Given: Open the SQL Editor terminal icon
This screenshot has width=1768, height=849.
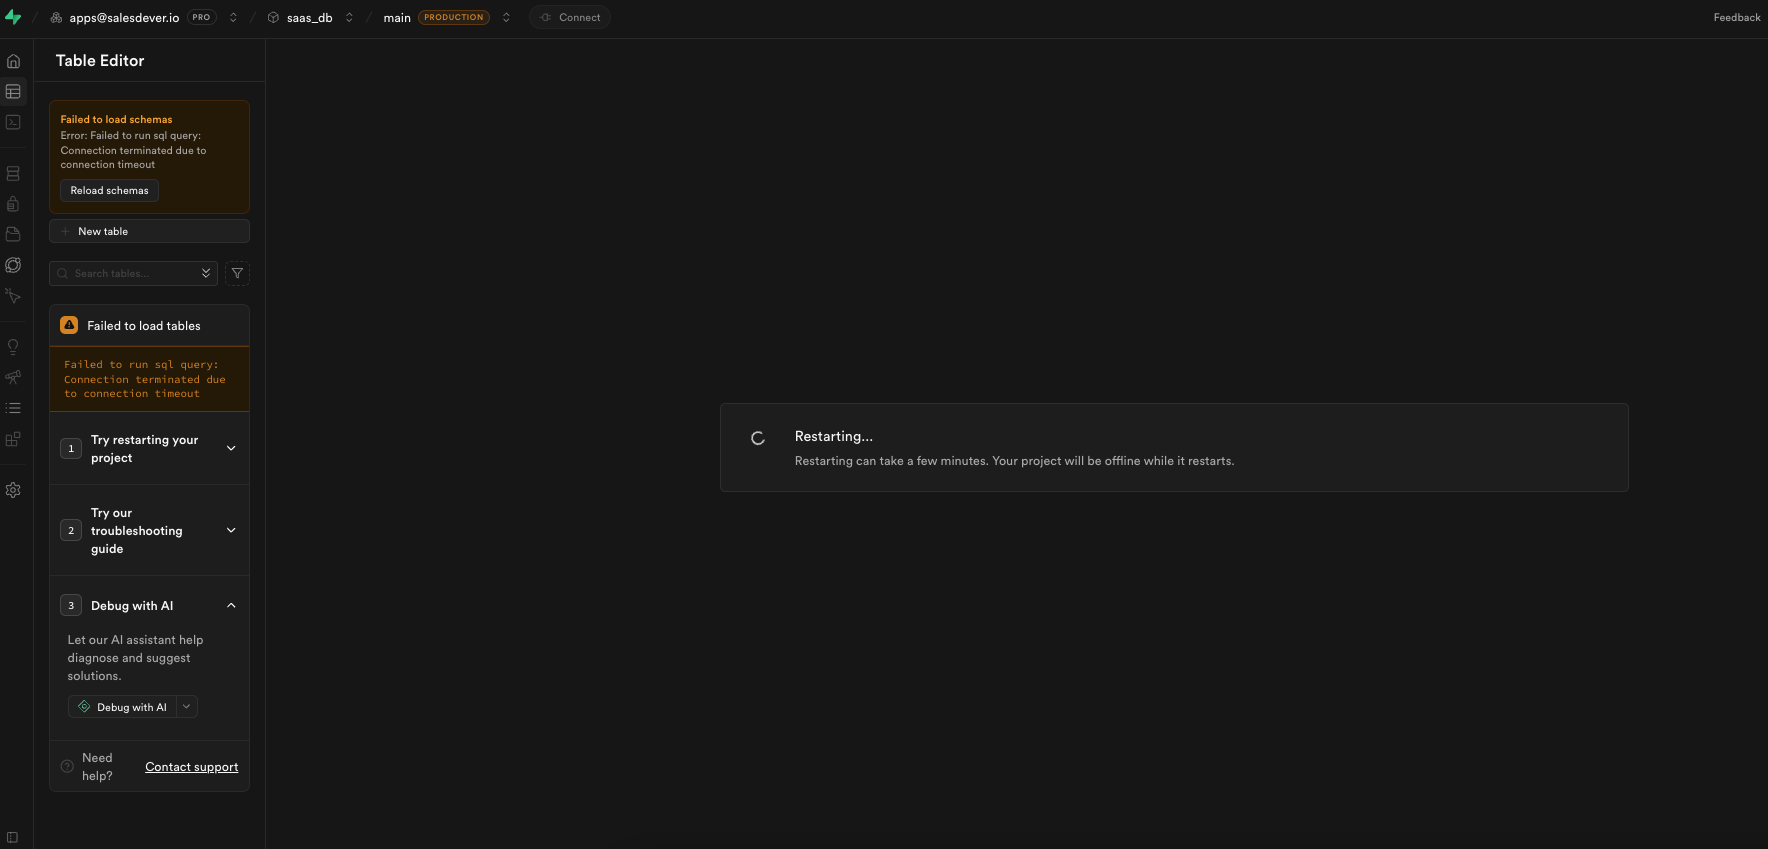Looking at the screenshot, I should (13, 122).
